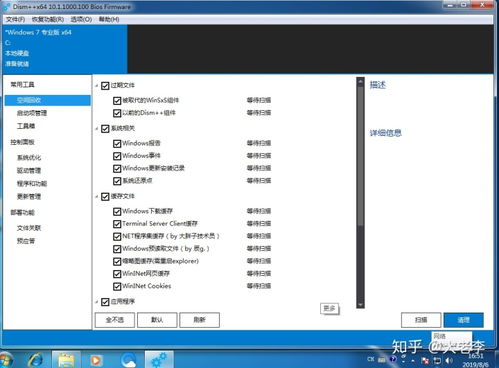Collapse the 应用程序 group arrow
Image resolution: width=499 pixels, height=368 pixels.
tap(97, 302)
